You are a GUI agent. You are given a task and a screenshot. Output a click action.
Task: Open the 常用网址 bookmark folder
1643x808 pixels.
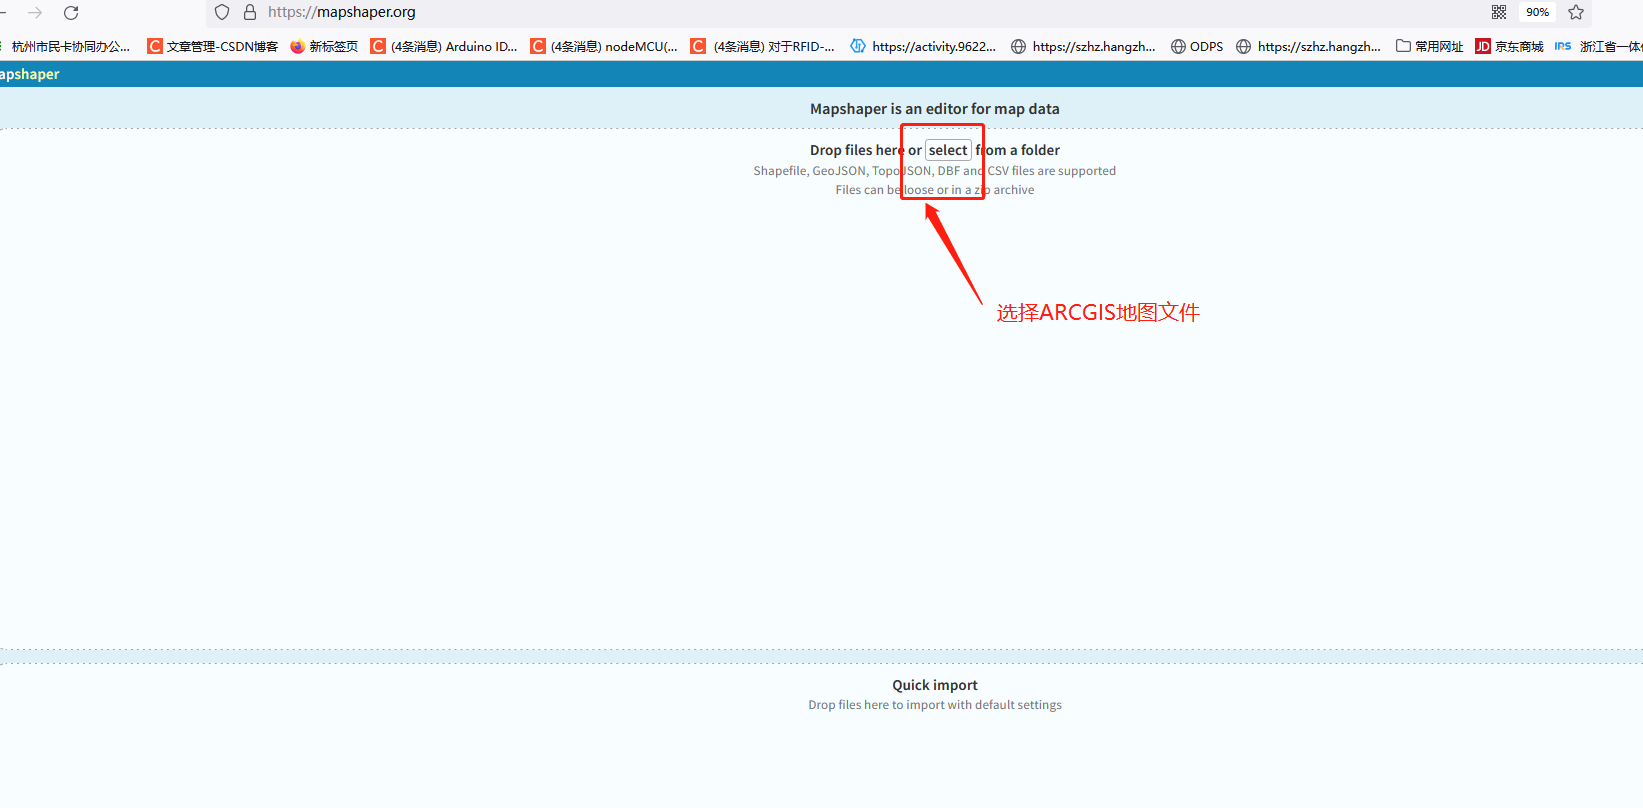click(1430, 46)
